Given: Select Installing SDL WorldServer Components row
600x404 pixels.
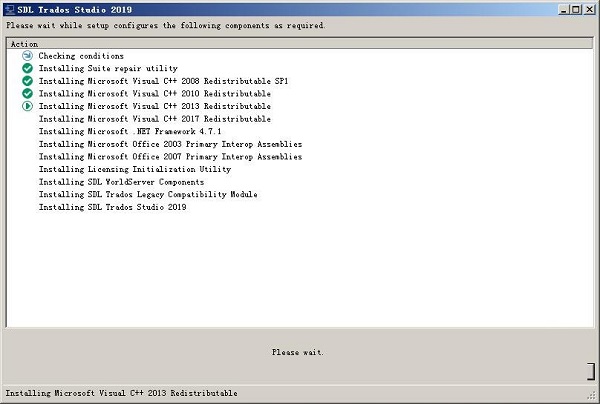Looking at the screenshot, I should (121, 182).
